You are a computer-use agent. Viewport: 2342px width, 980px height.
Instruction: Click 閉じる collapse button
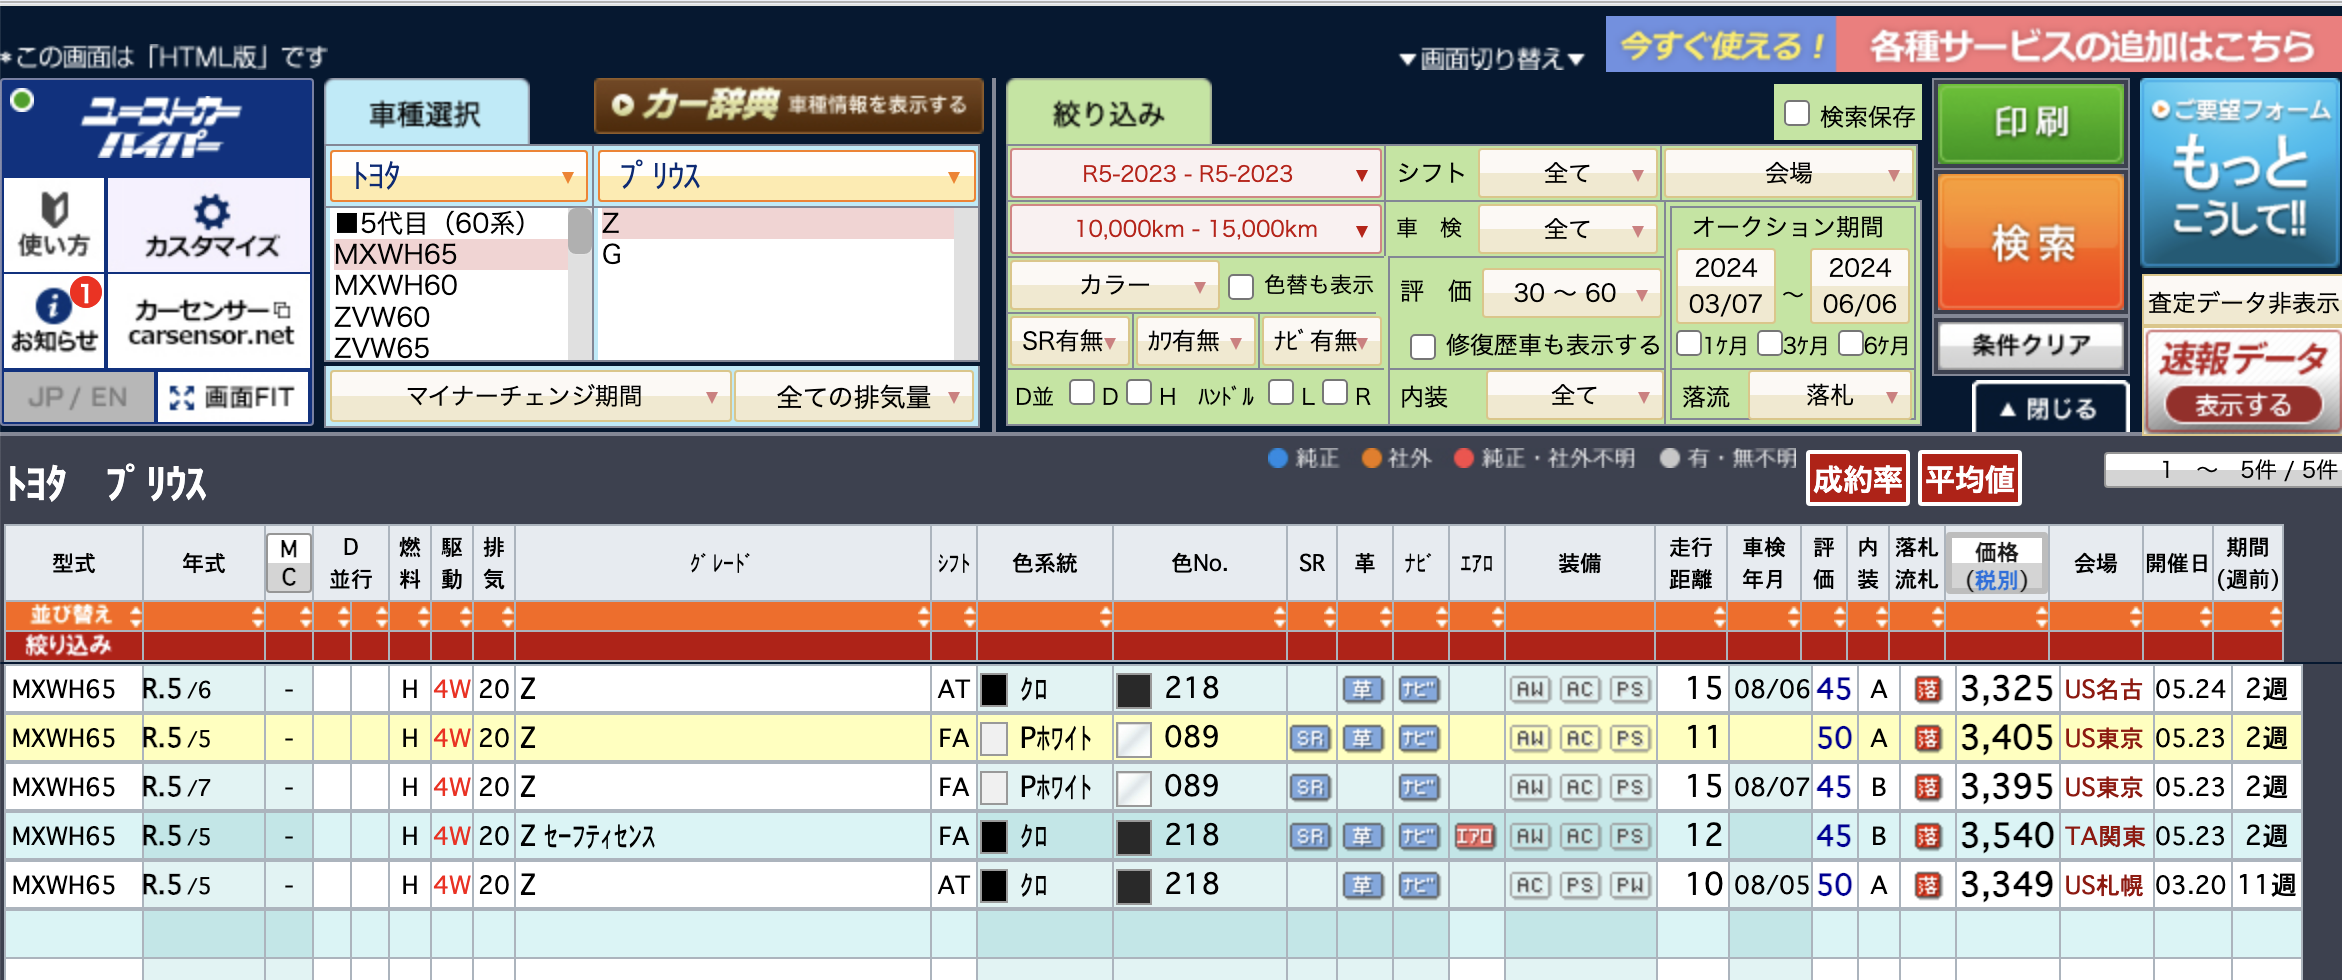click(x=2050, y=408)
